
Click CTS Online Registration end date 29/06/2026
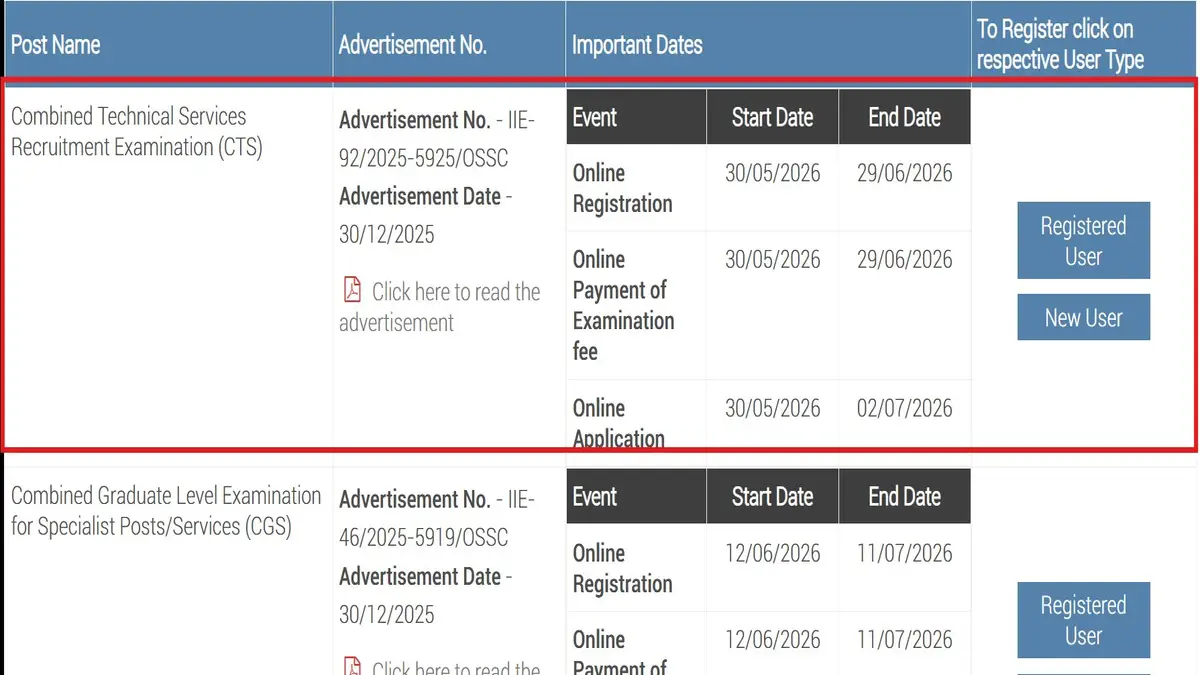(904, 173)
